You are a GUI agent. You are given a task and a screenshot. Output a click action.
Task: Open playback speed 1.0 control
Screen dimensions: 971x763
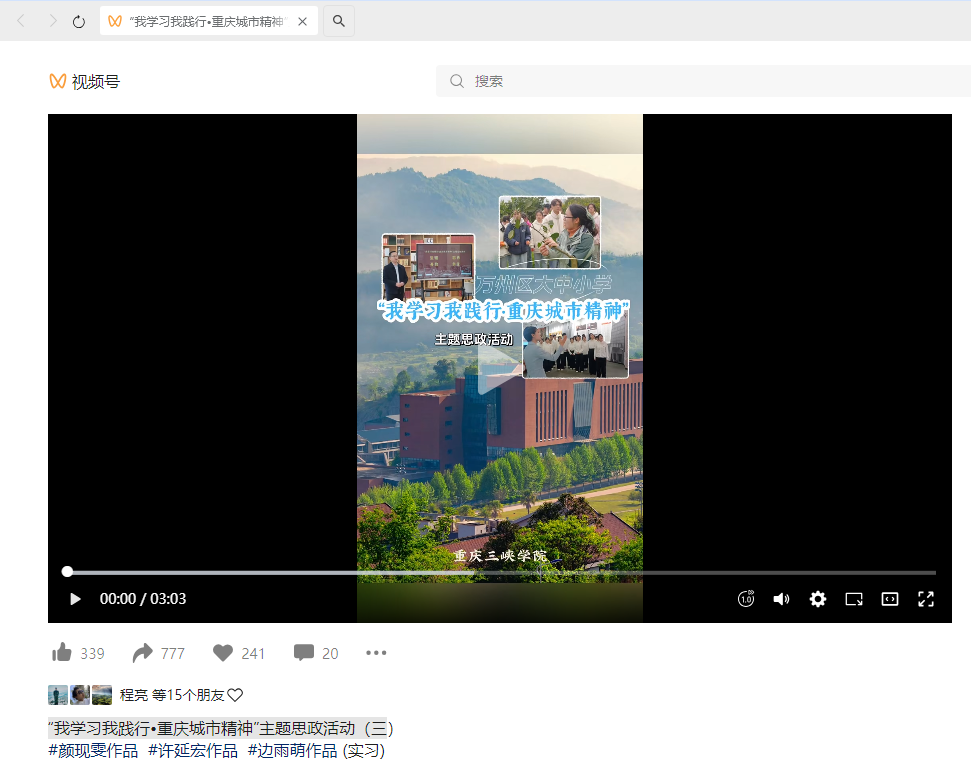746,599
